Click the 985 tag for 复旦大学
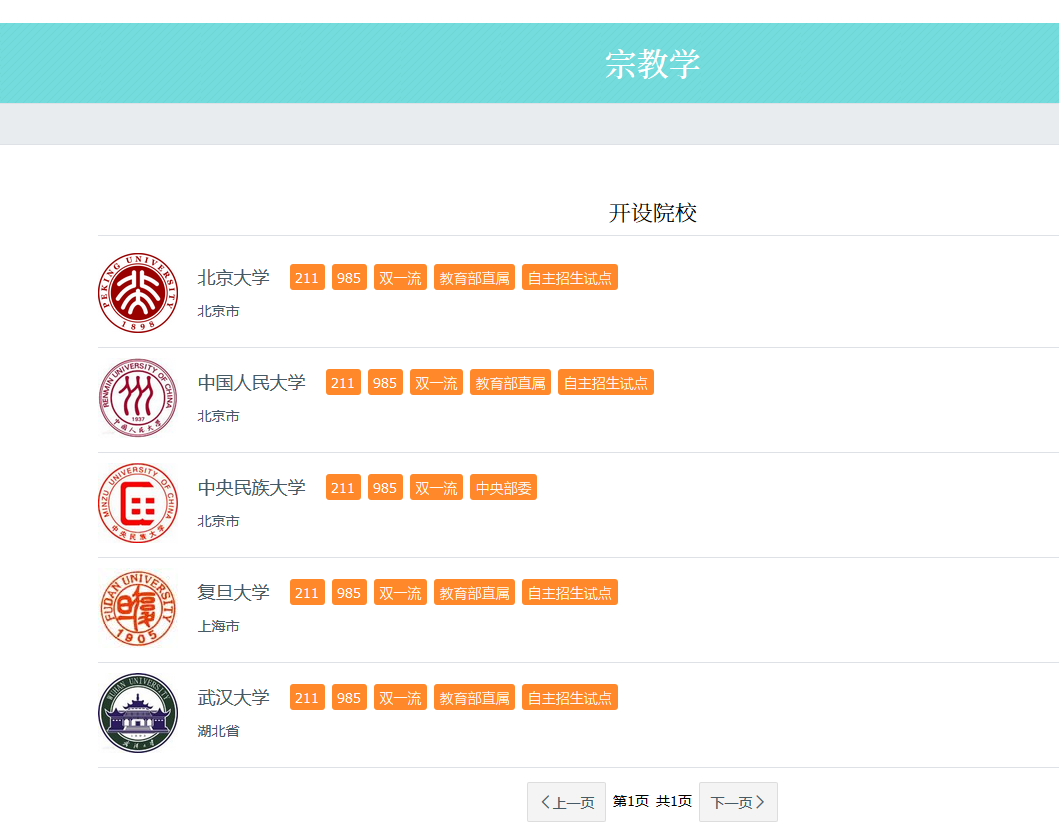This screenshot has height=840, width=1059. tap(348, 593)
